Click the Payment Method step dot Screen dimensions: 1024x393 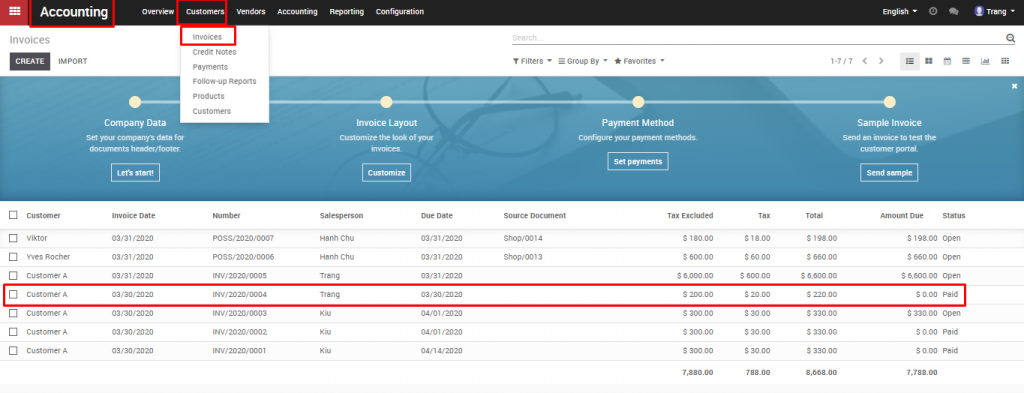point(638,102)
